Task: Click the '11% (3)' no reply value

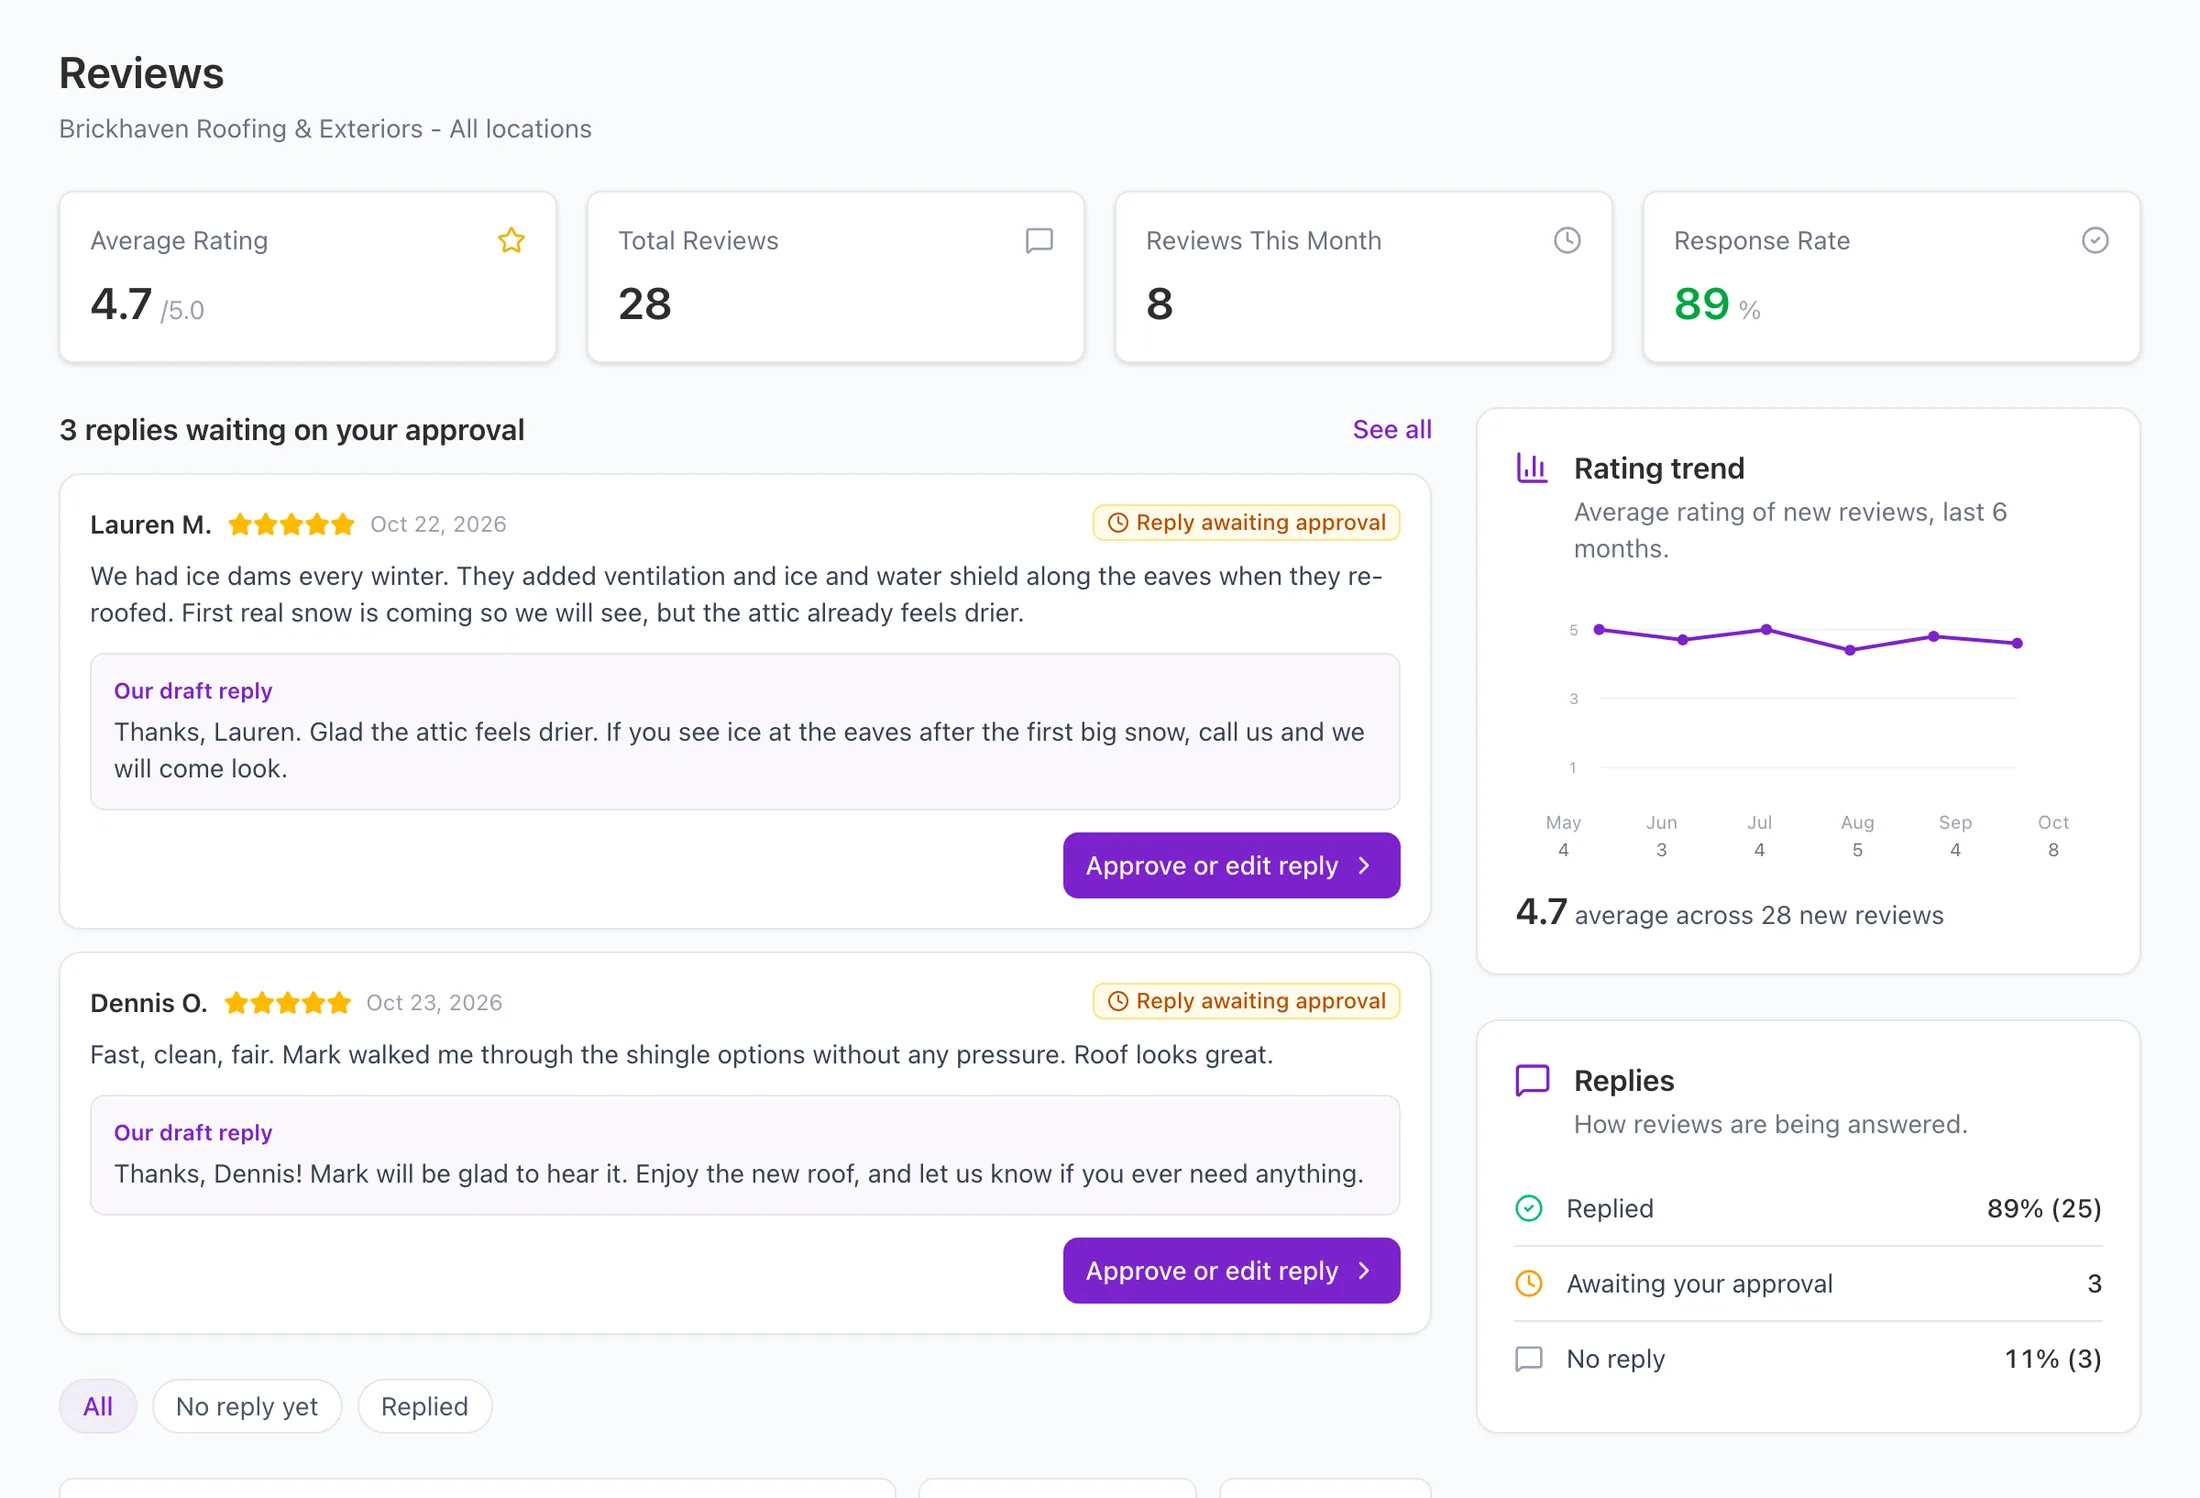Action: pos(2053,1358)
